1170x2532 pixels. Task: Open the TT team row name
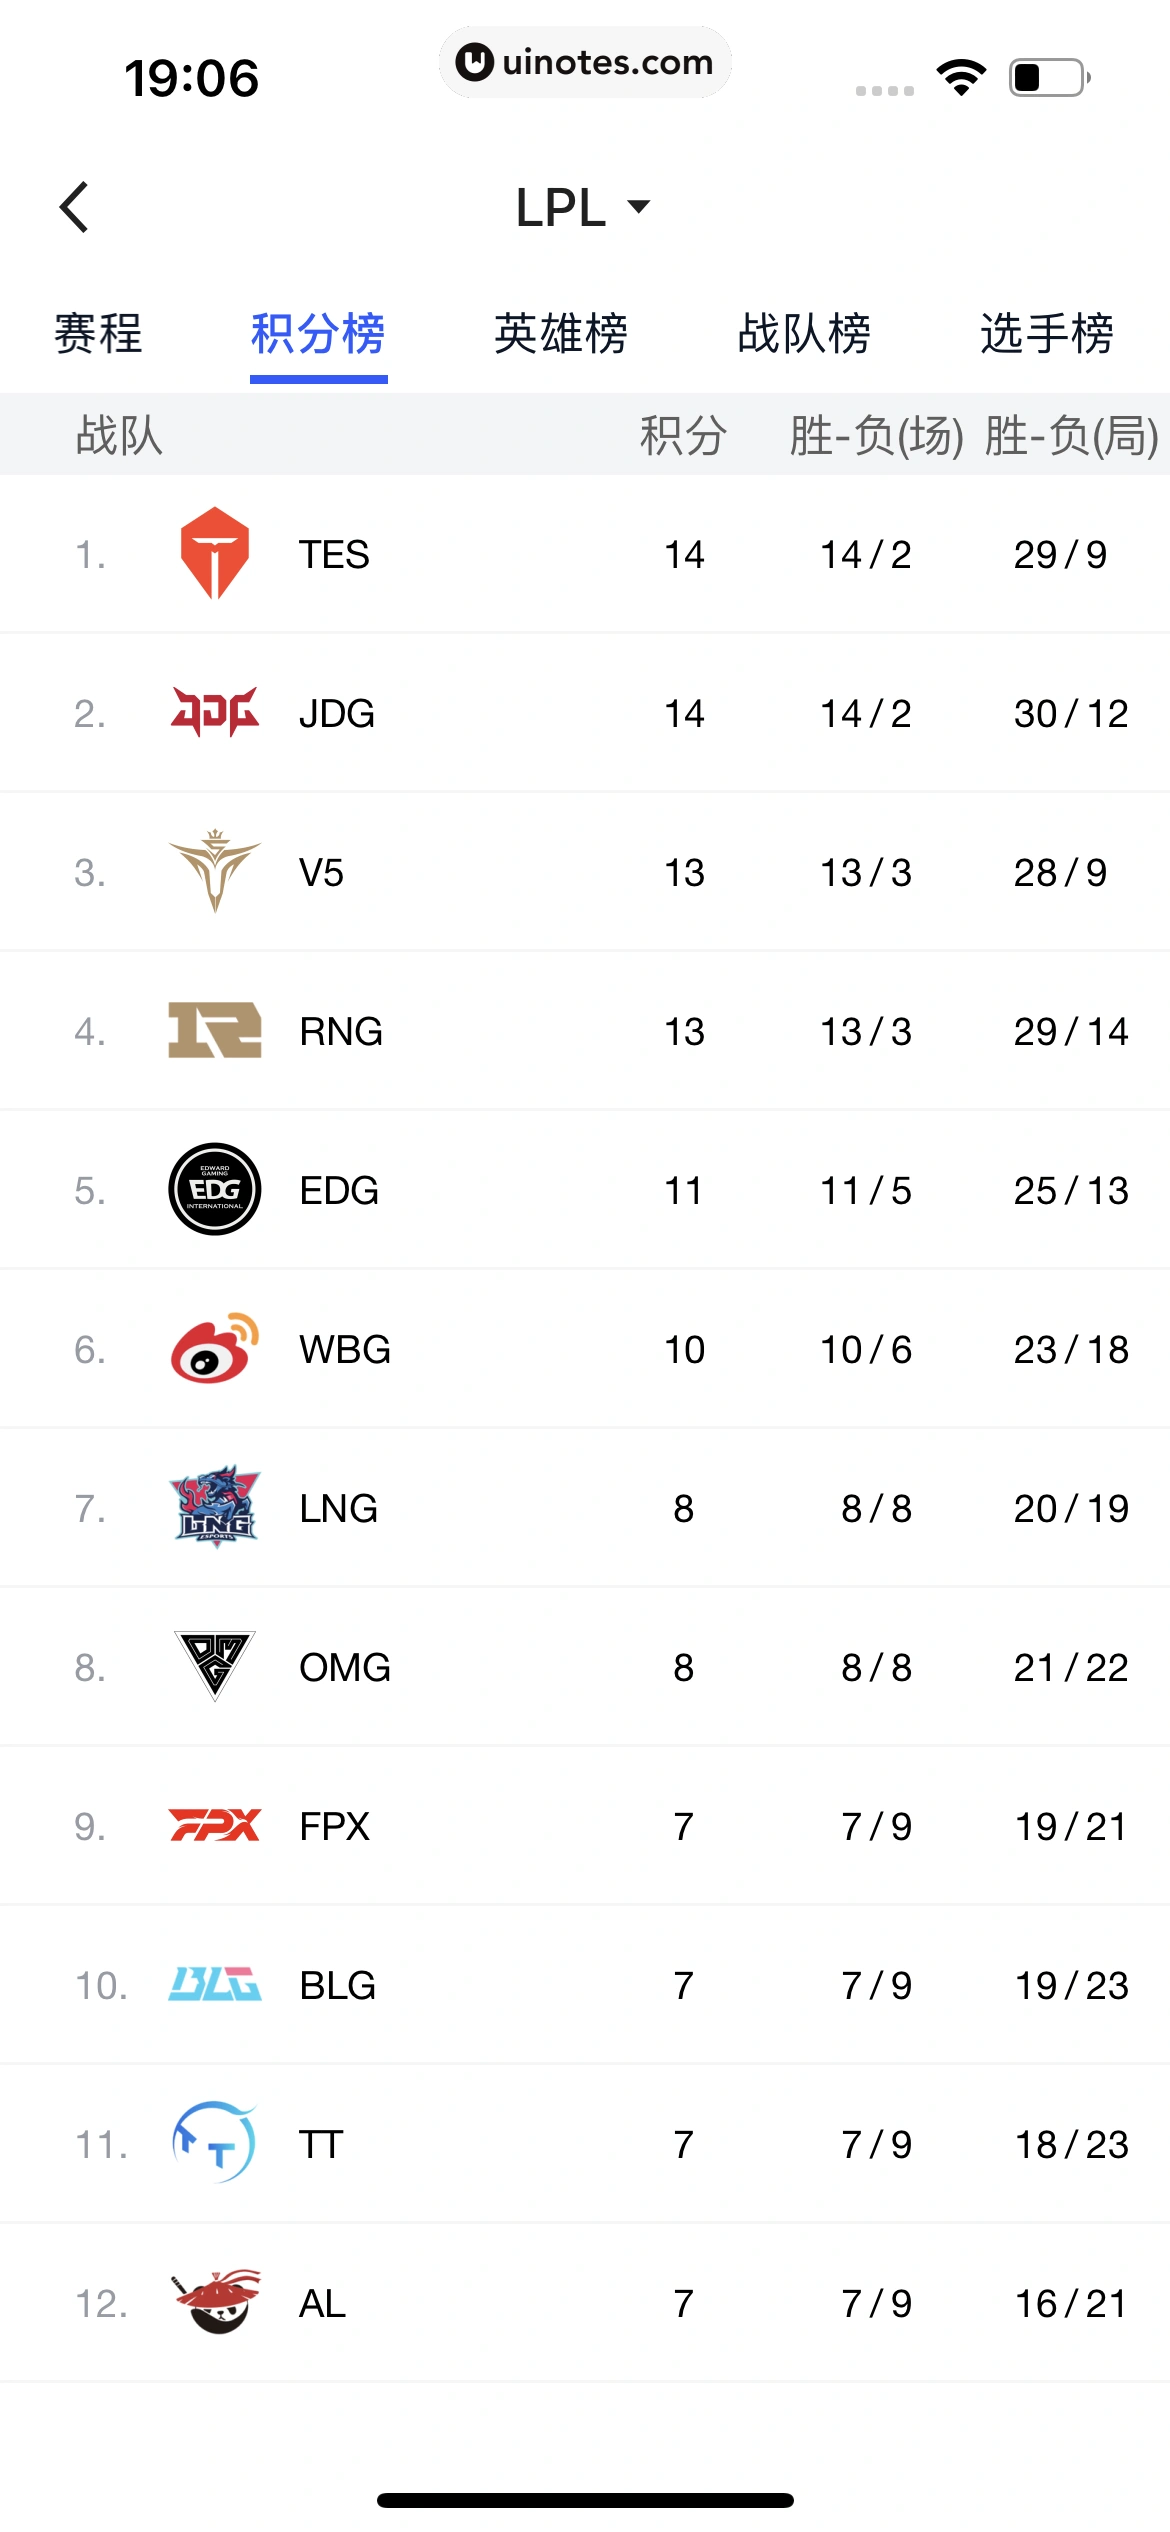pos(321,2144)
